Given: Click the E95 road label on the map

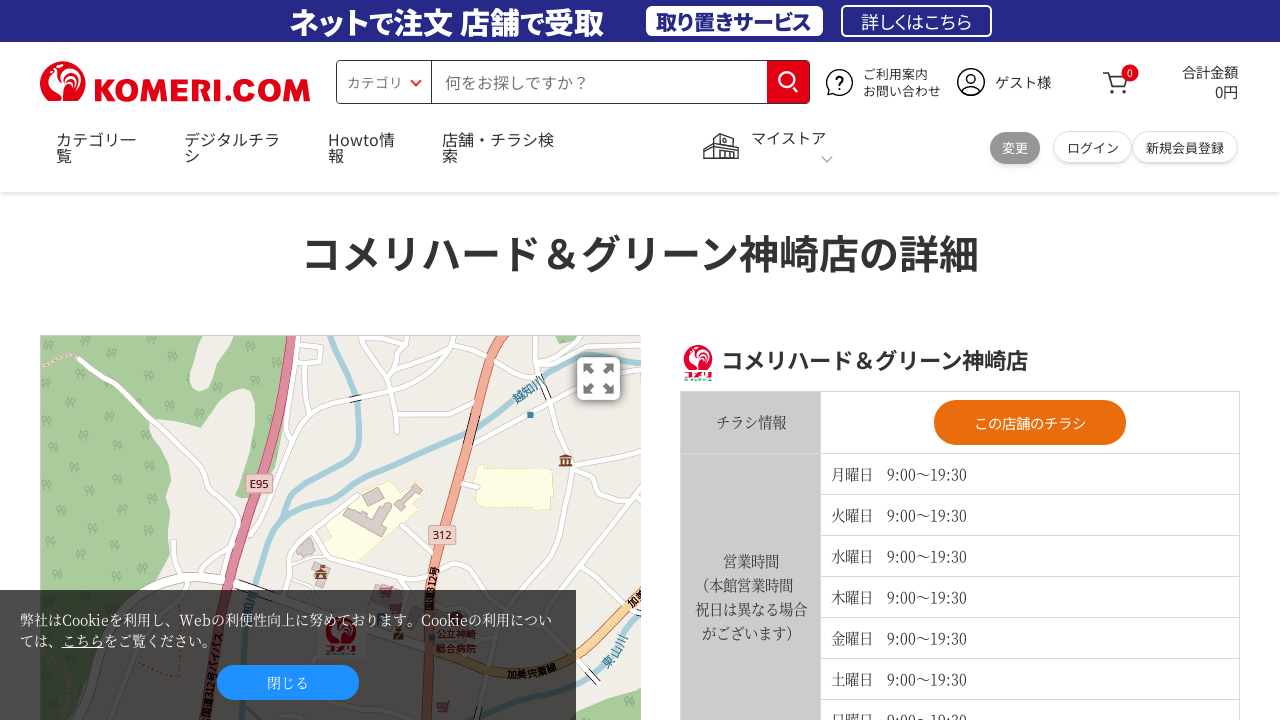Looking at the screenshot, I should point(259,484).
